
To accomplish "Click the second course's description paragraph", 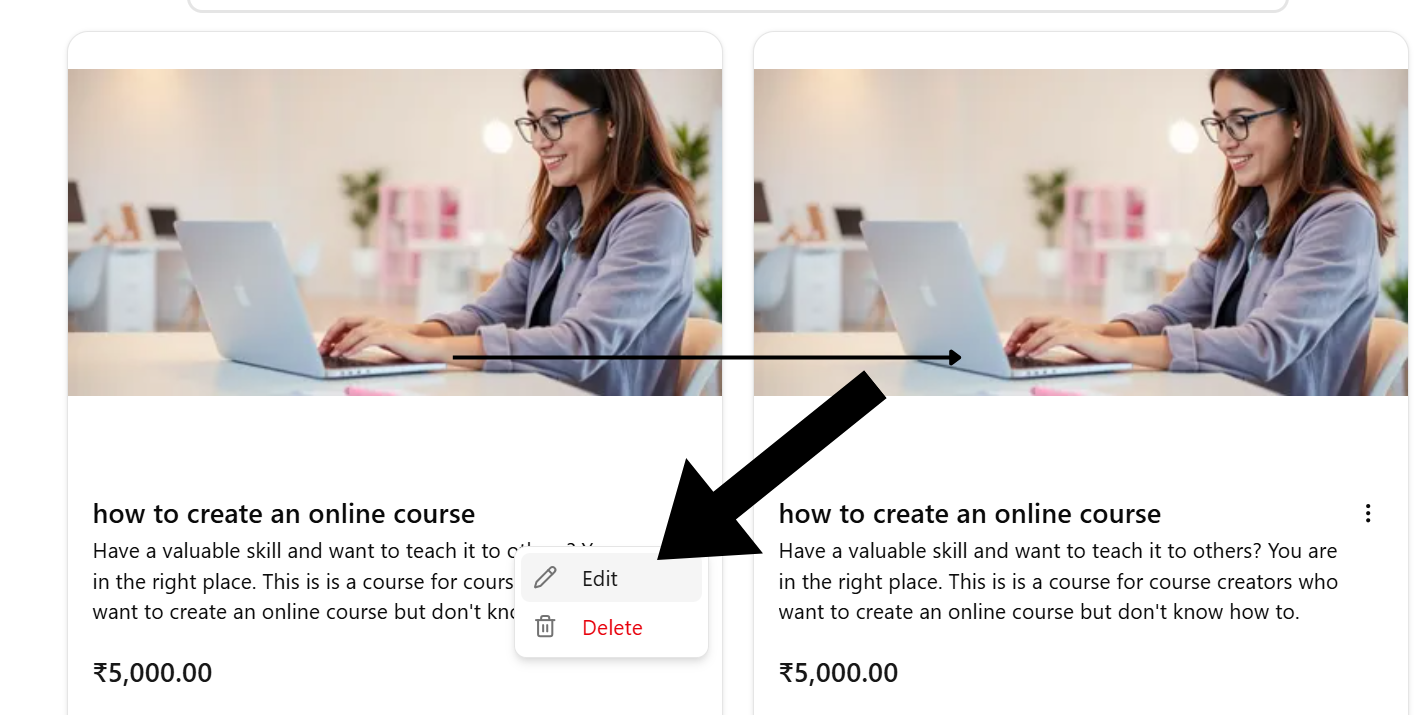I will coord(1058,581).
